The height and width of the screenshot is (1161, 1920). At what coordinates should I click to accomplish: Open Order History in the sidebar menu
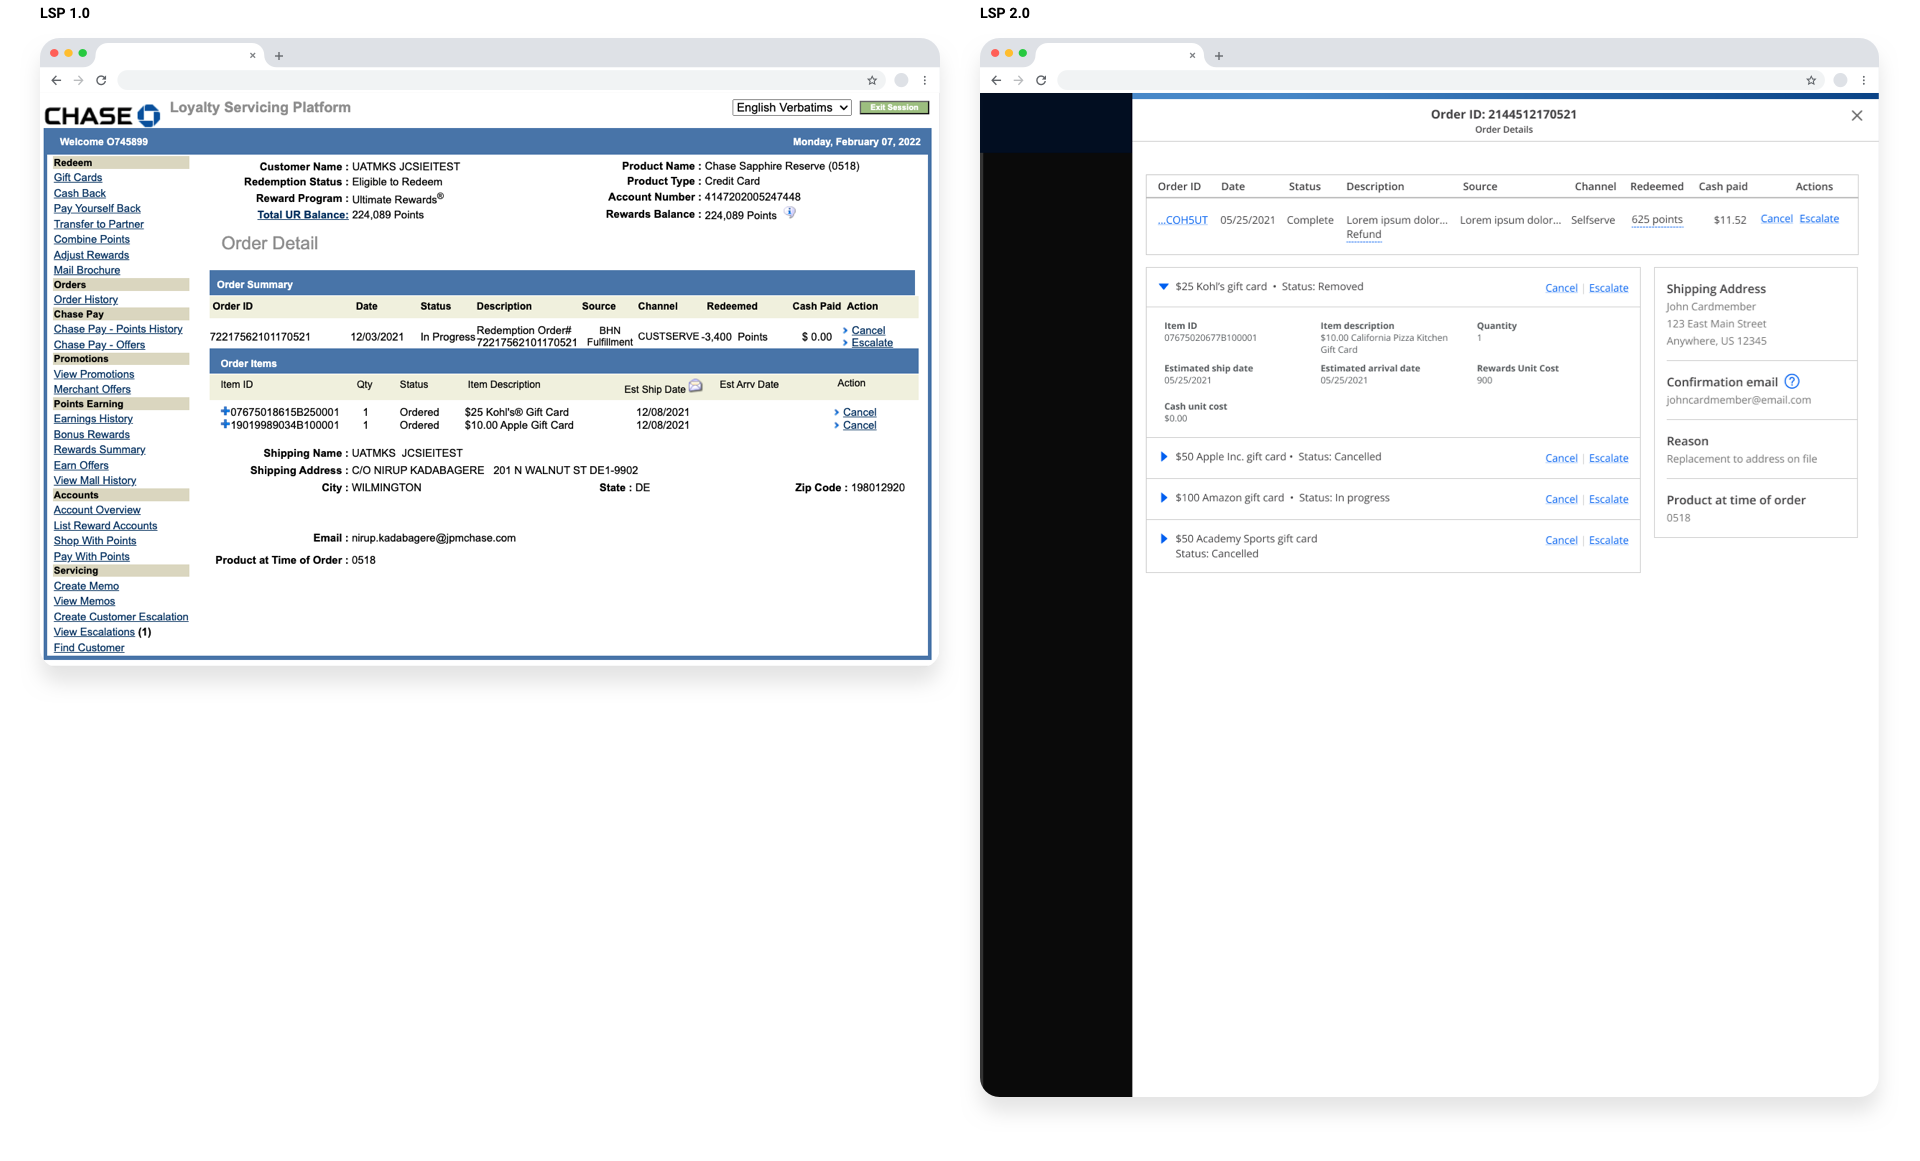(x=86, y=299)
